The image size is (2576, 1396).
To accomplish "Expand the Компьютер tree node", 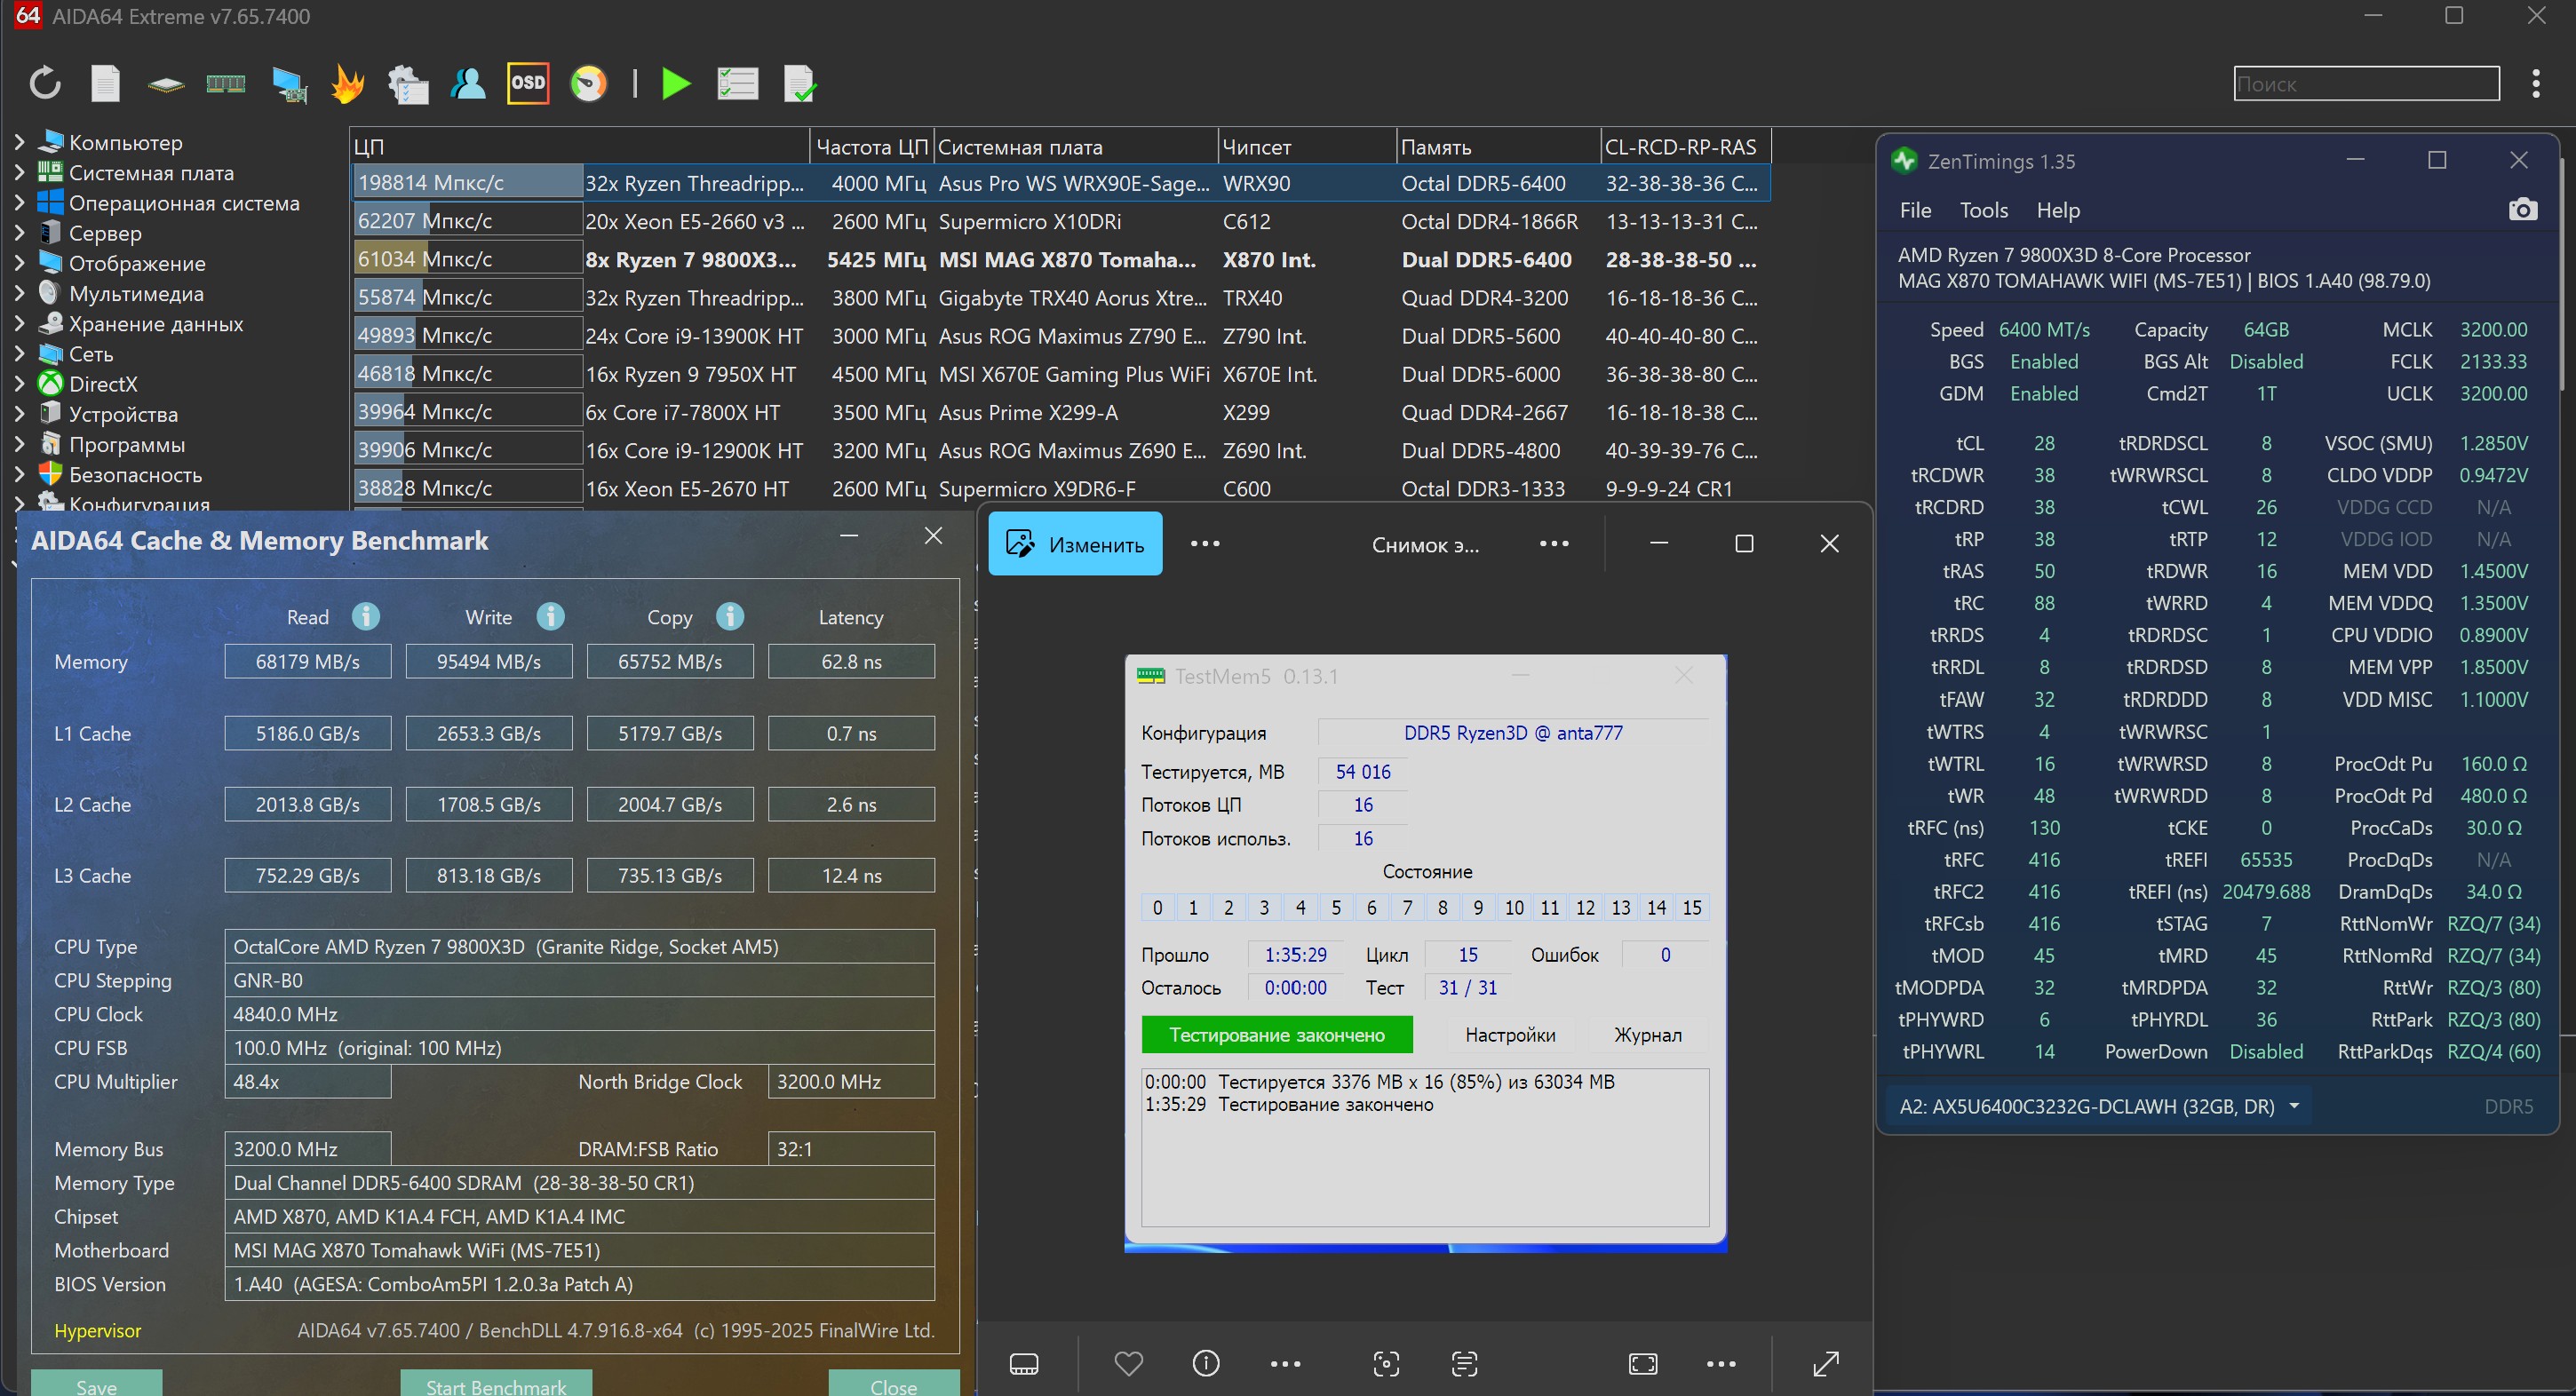I will (x=19, y=142).
